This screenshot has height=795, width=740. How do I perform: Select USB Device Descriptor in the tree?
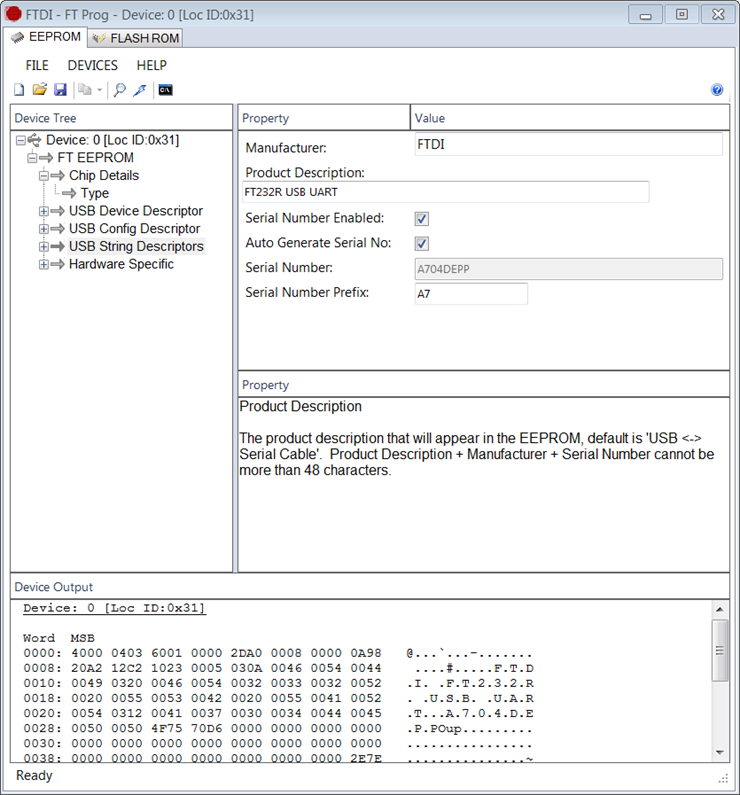tap(136, 211)
